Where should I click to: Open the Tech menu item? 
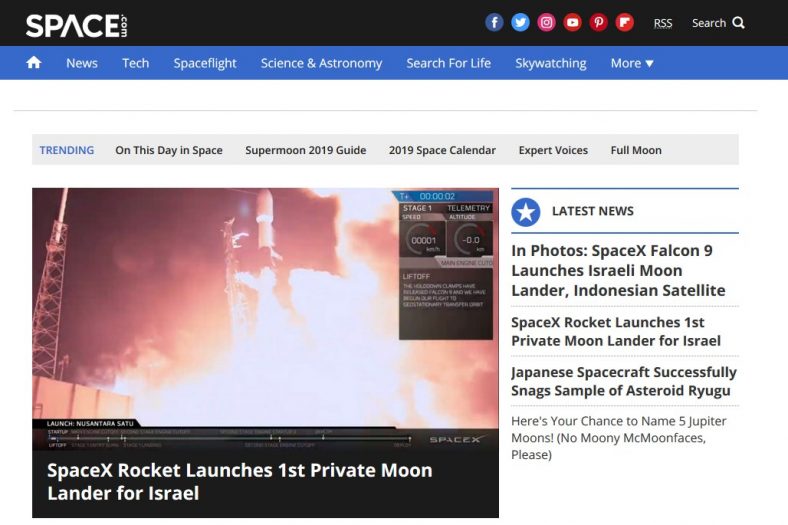click(136, 63)
